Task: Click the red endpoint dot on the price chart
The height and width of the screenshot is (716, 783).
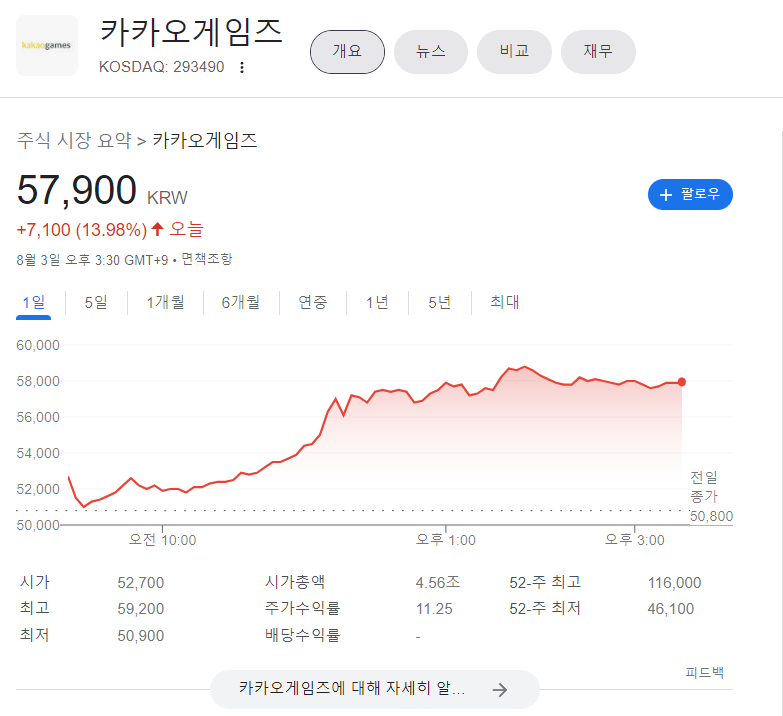Action: tap(682, 382)
